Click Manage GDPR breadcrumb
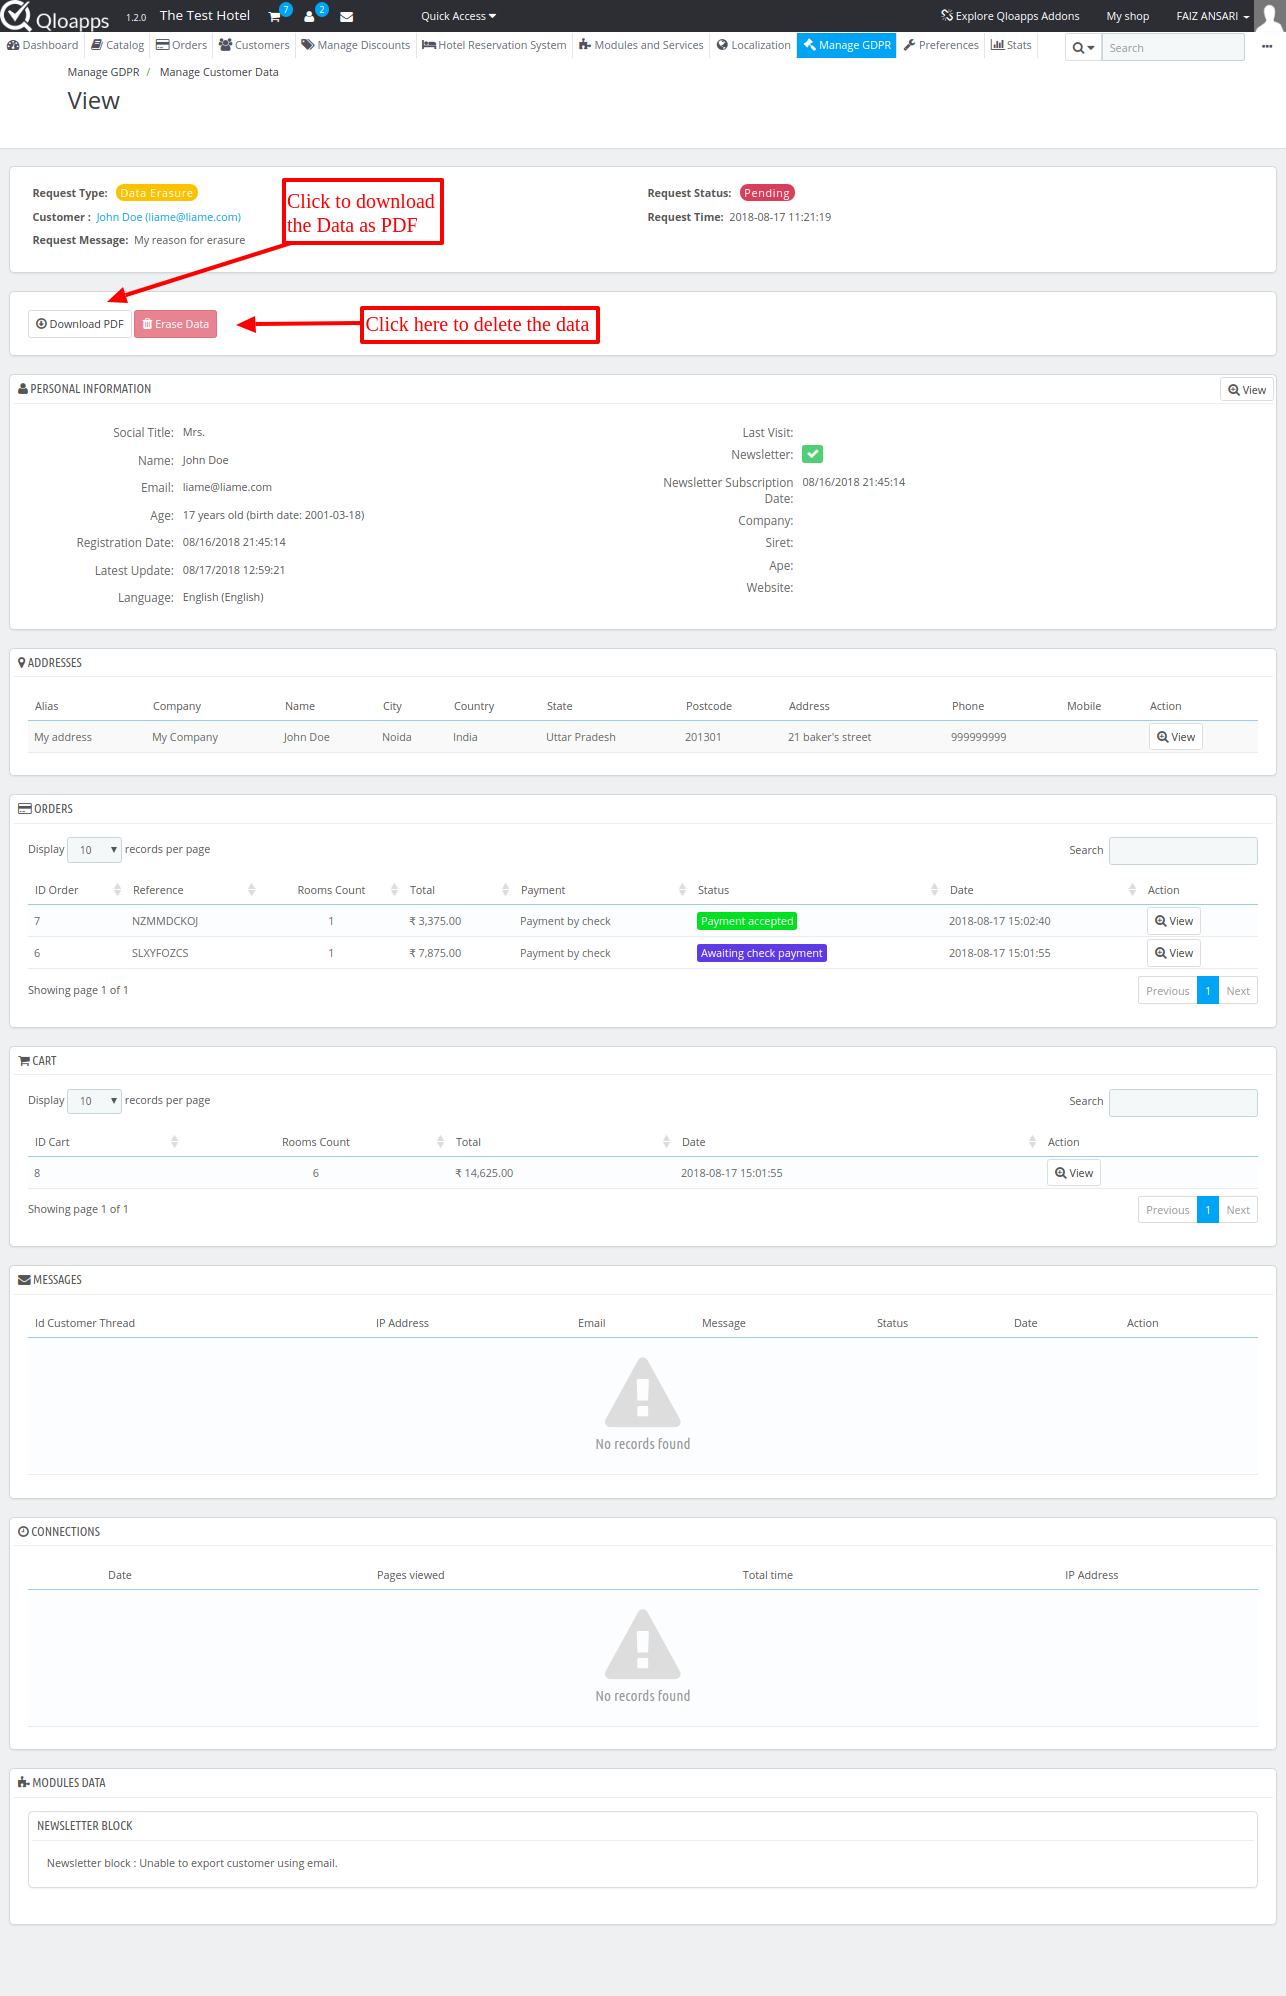The image size is (1286, 1996). [103, 72]
